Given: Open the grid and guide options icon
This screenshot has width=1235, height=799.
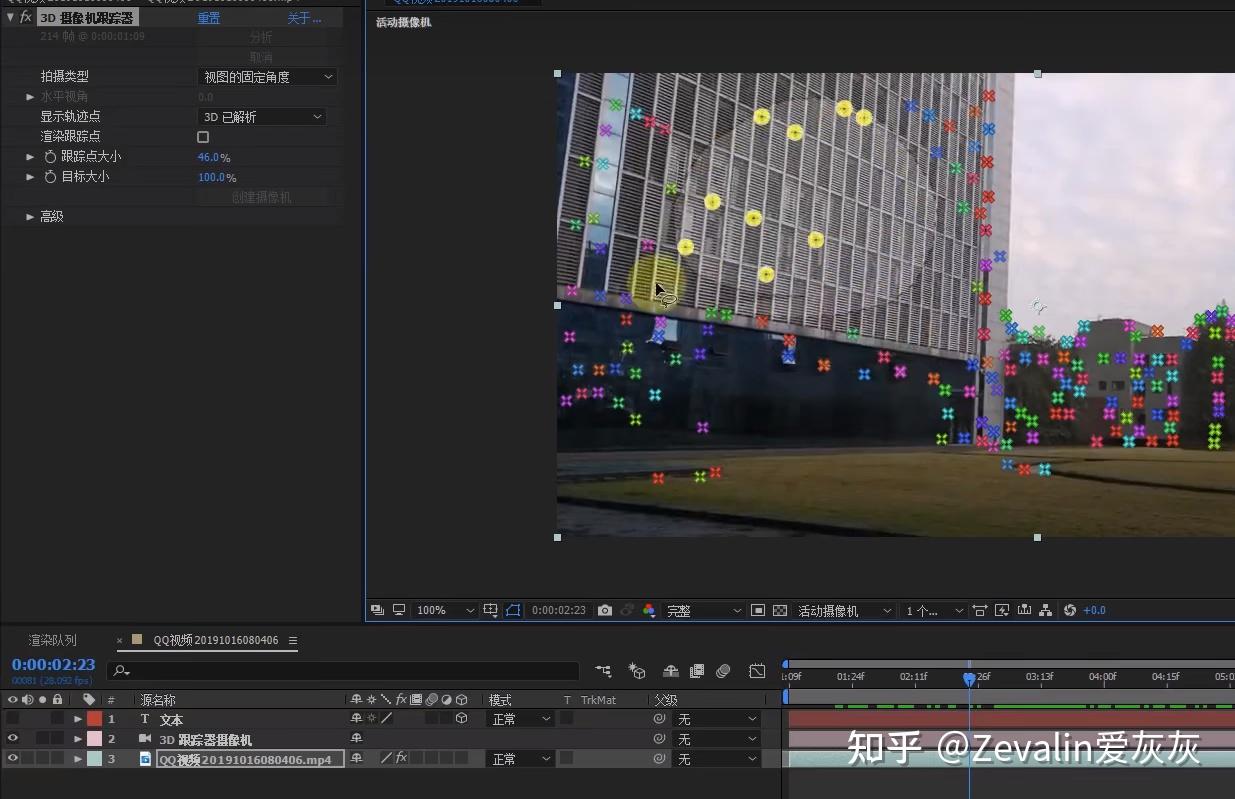Looking at the screenshot, I should 491,610.
